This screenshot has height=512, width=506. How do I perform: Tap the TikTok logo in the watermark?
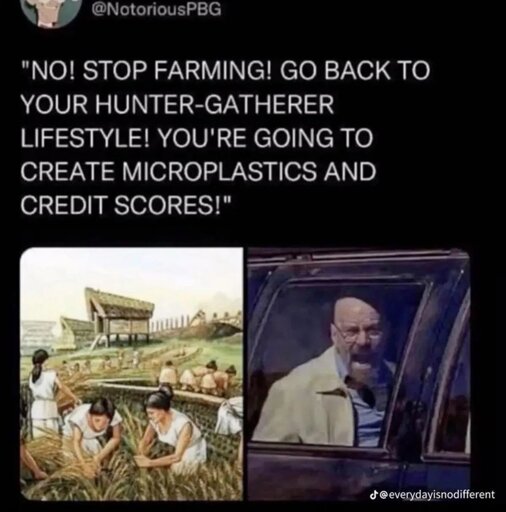pyautogui.click(x=374, y=494)
